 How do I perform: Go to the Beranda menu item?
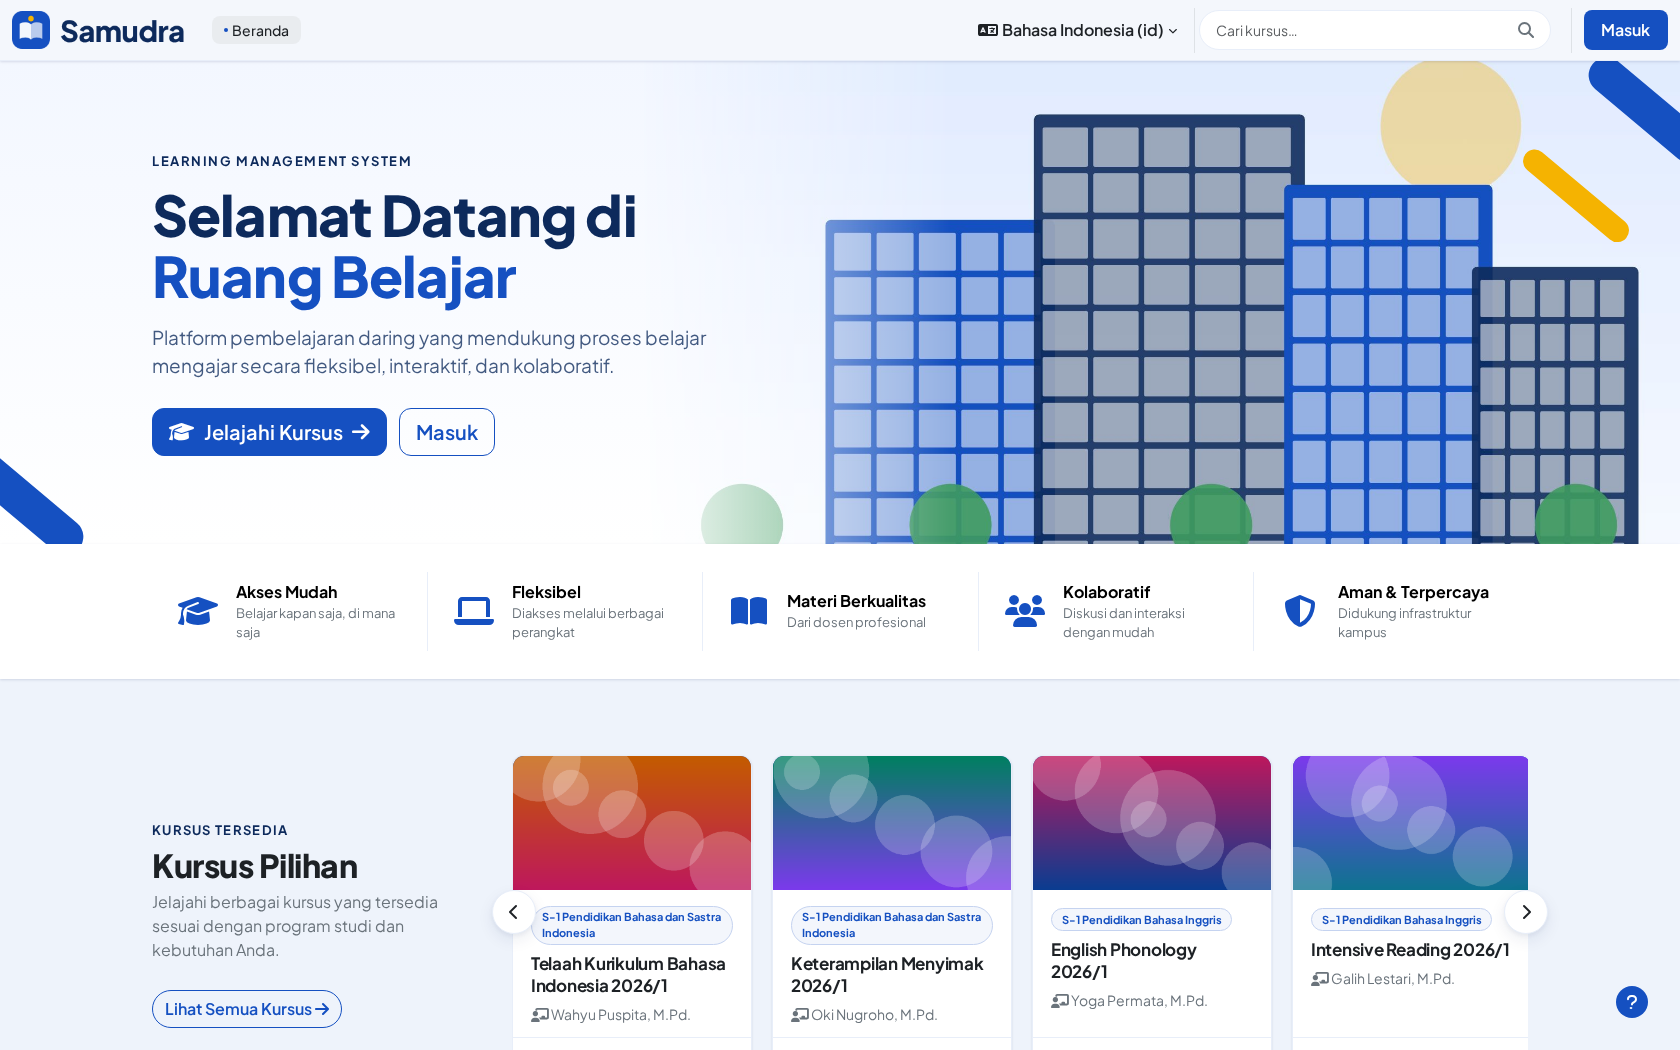tap(256, 30)
